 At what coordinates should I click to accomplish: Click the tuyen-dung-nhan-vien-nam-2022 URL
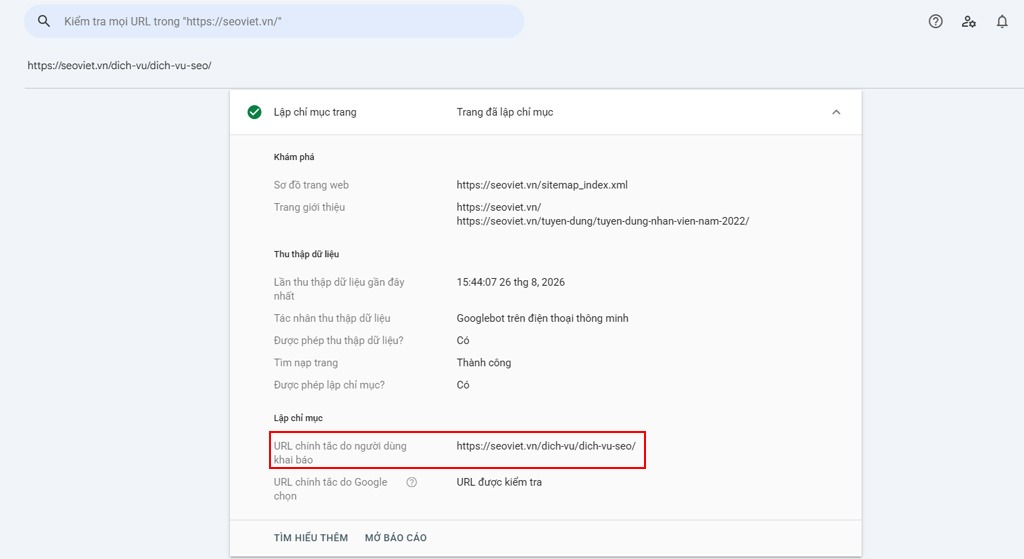pyautogui.click(x=603, y=221)
